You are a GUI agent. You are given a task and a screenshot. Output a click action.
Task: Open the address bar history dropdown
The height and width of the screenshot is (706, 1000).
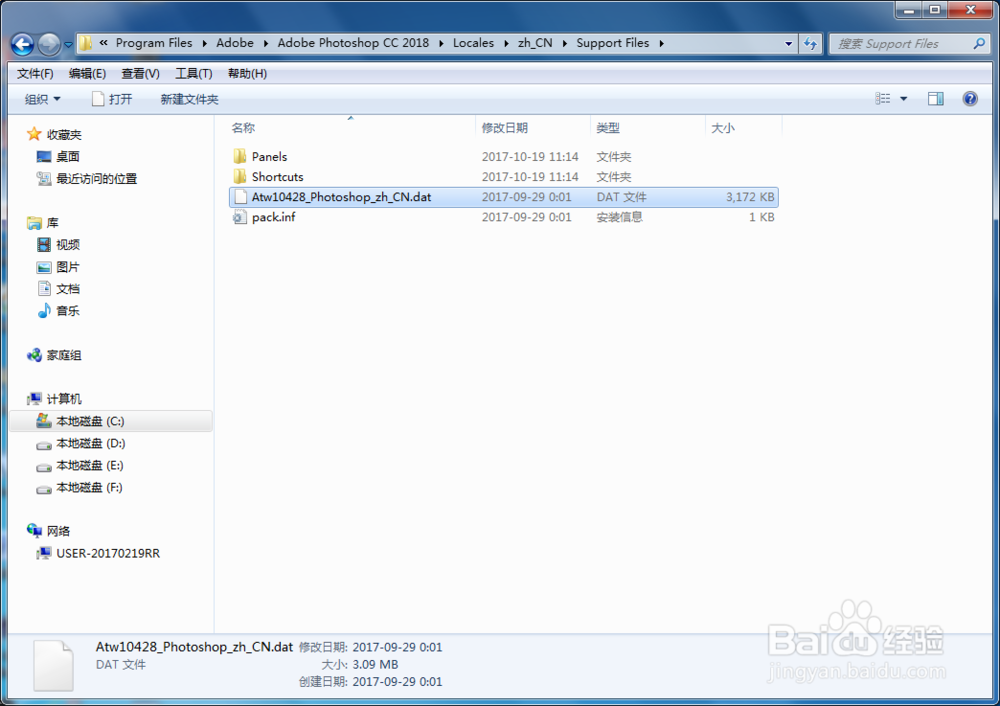(788, 43)
